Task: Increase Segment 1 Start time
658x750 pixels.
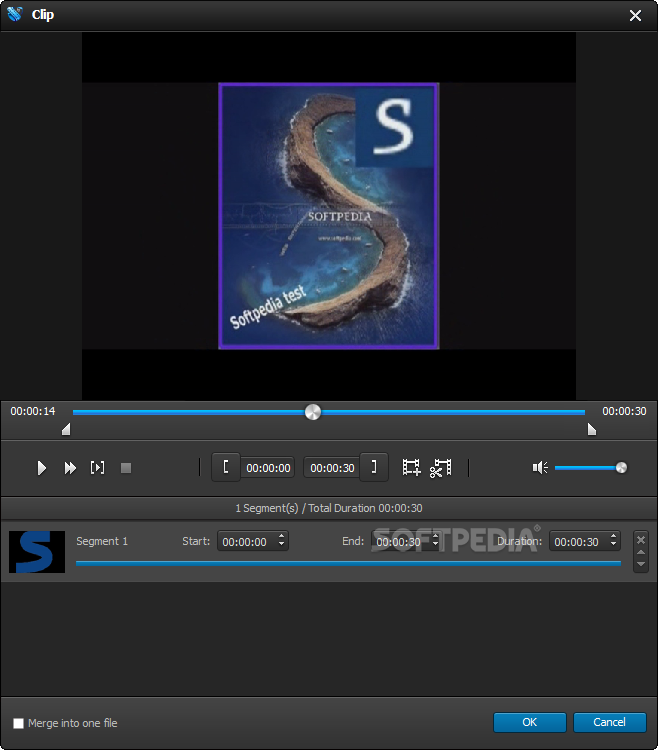Action: point(282,536)
